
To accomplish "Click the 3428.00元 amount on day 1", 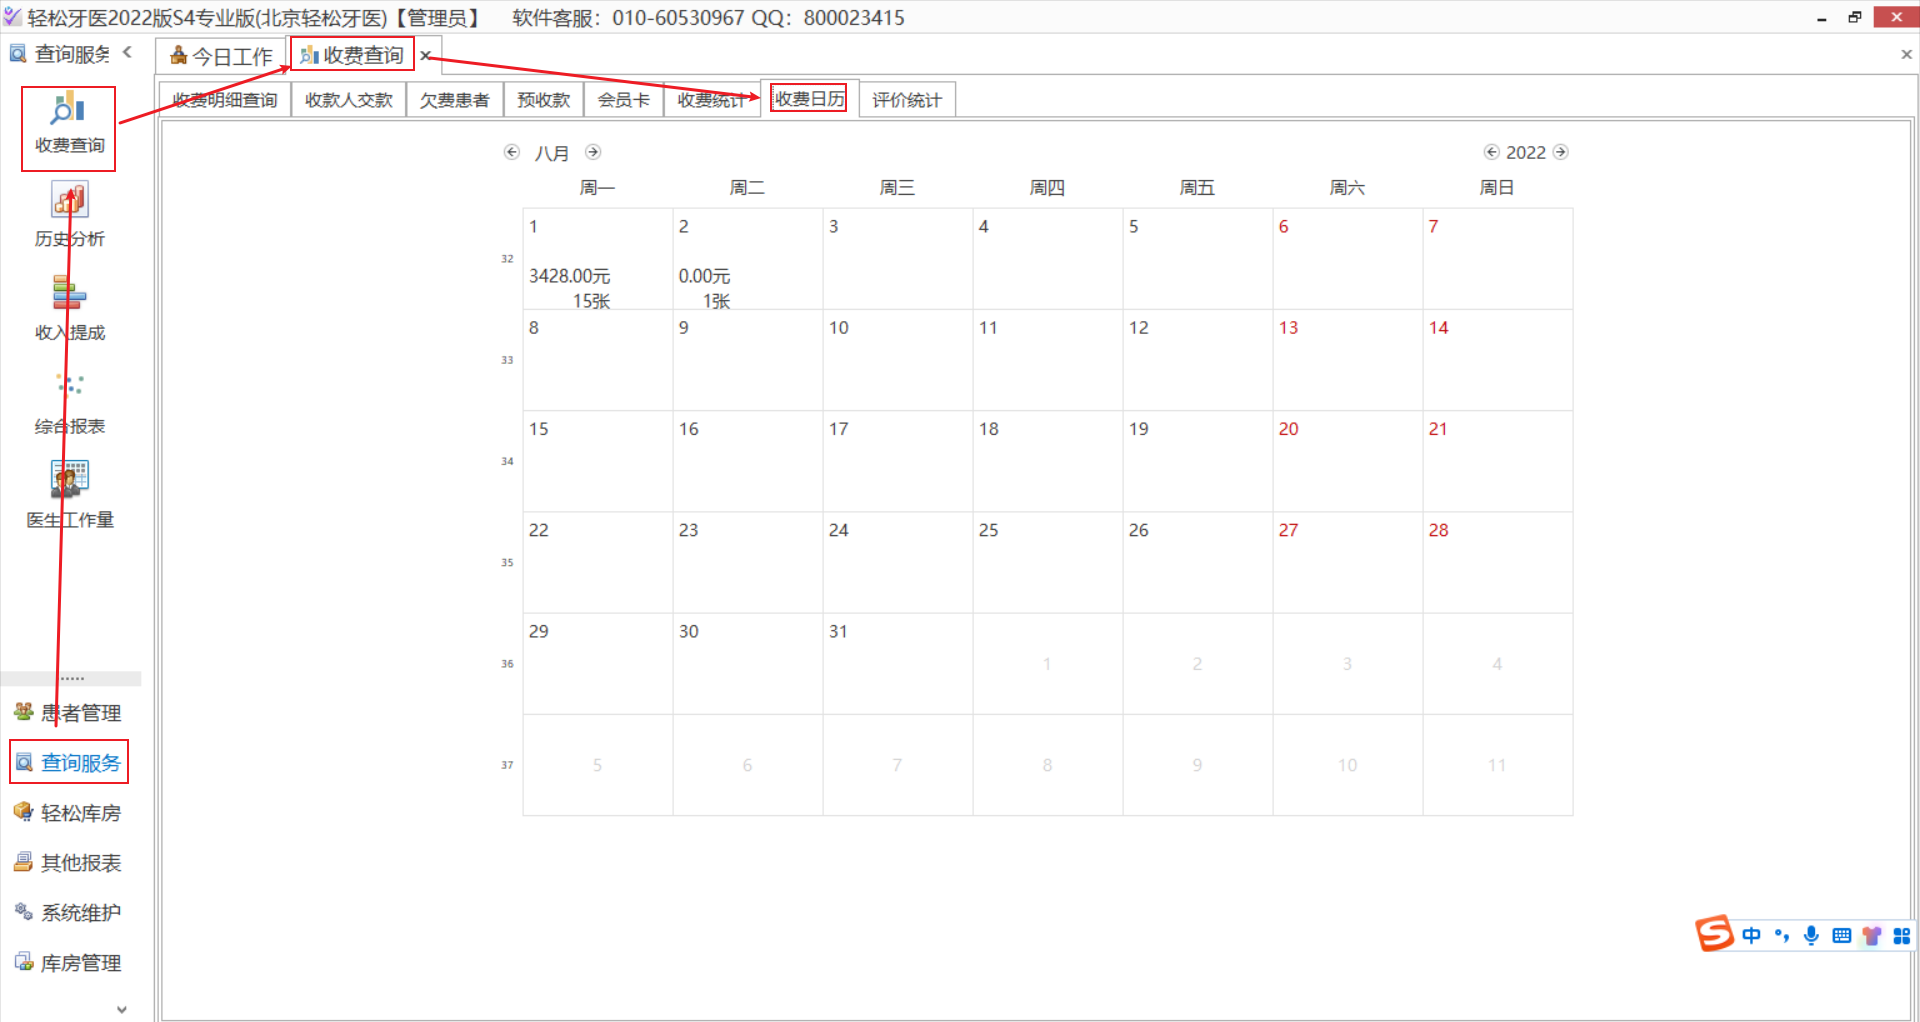I will tap(569, 276).
